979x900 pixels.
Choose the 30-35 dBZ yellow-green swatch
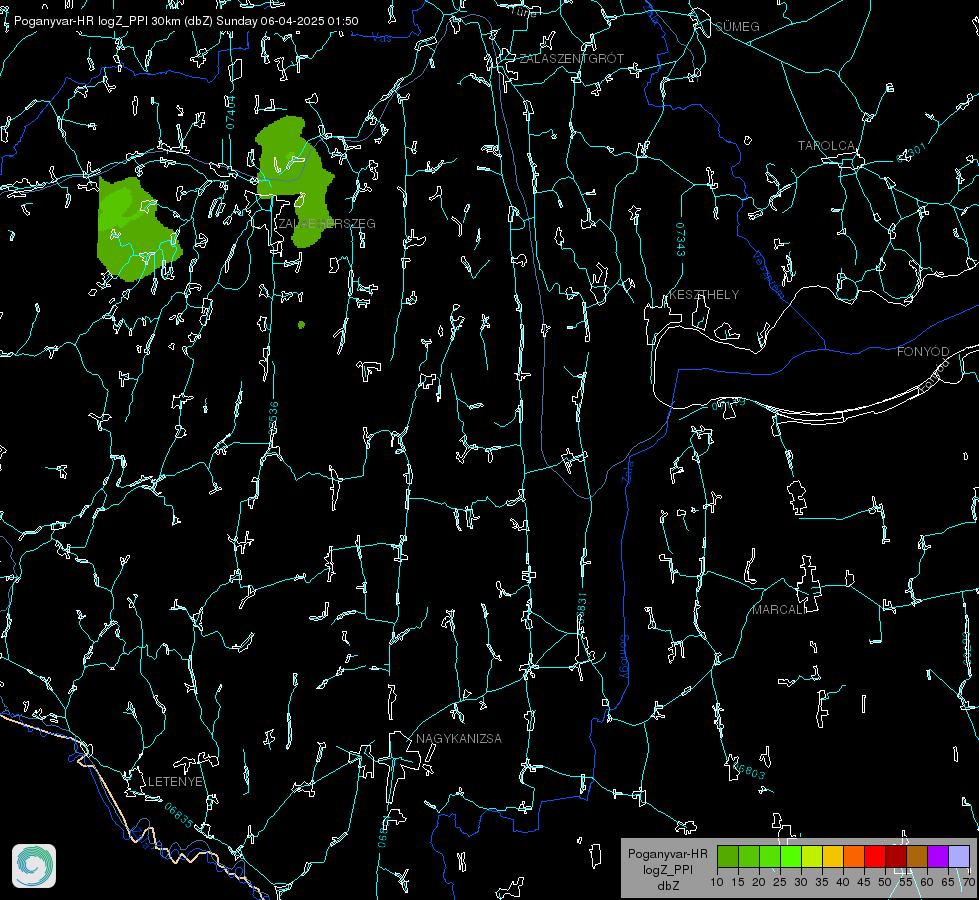(x=812, y=856)
